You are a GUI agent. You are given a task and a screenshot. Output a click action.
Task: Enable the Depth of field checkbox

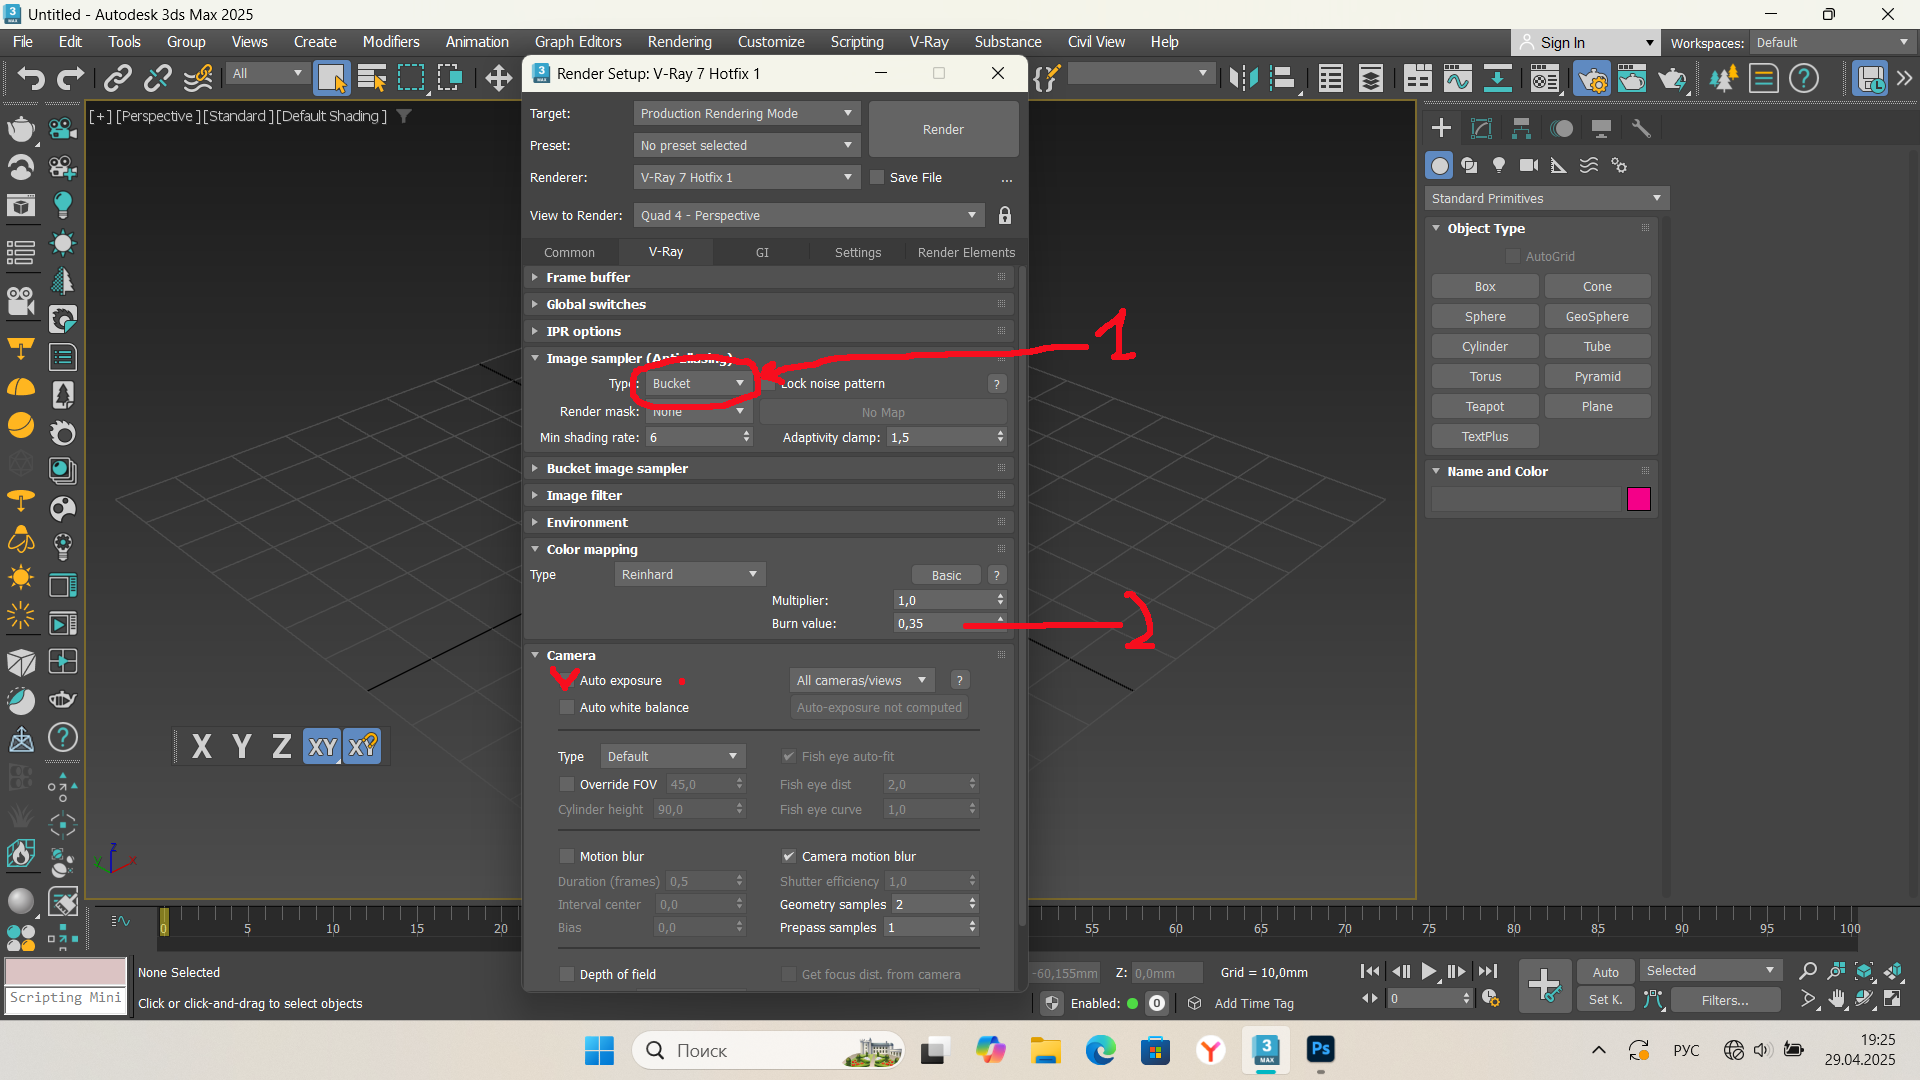coord(567,975)
